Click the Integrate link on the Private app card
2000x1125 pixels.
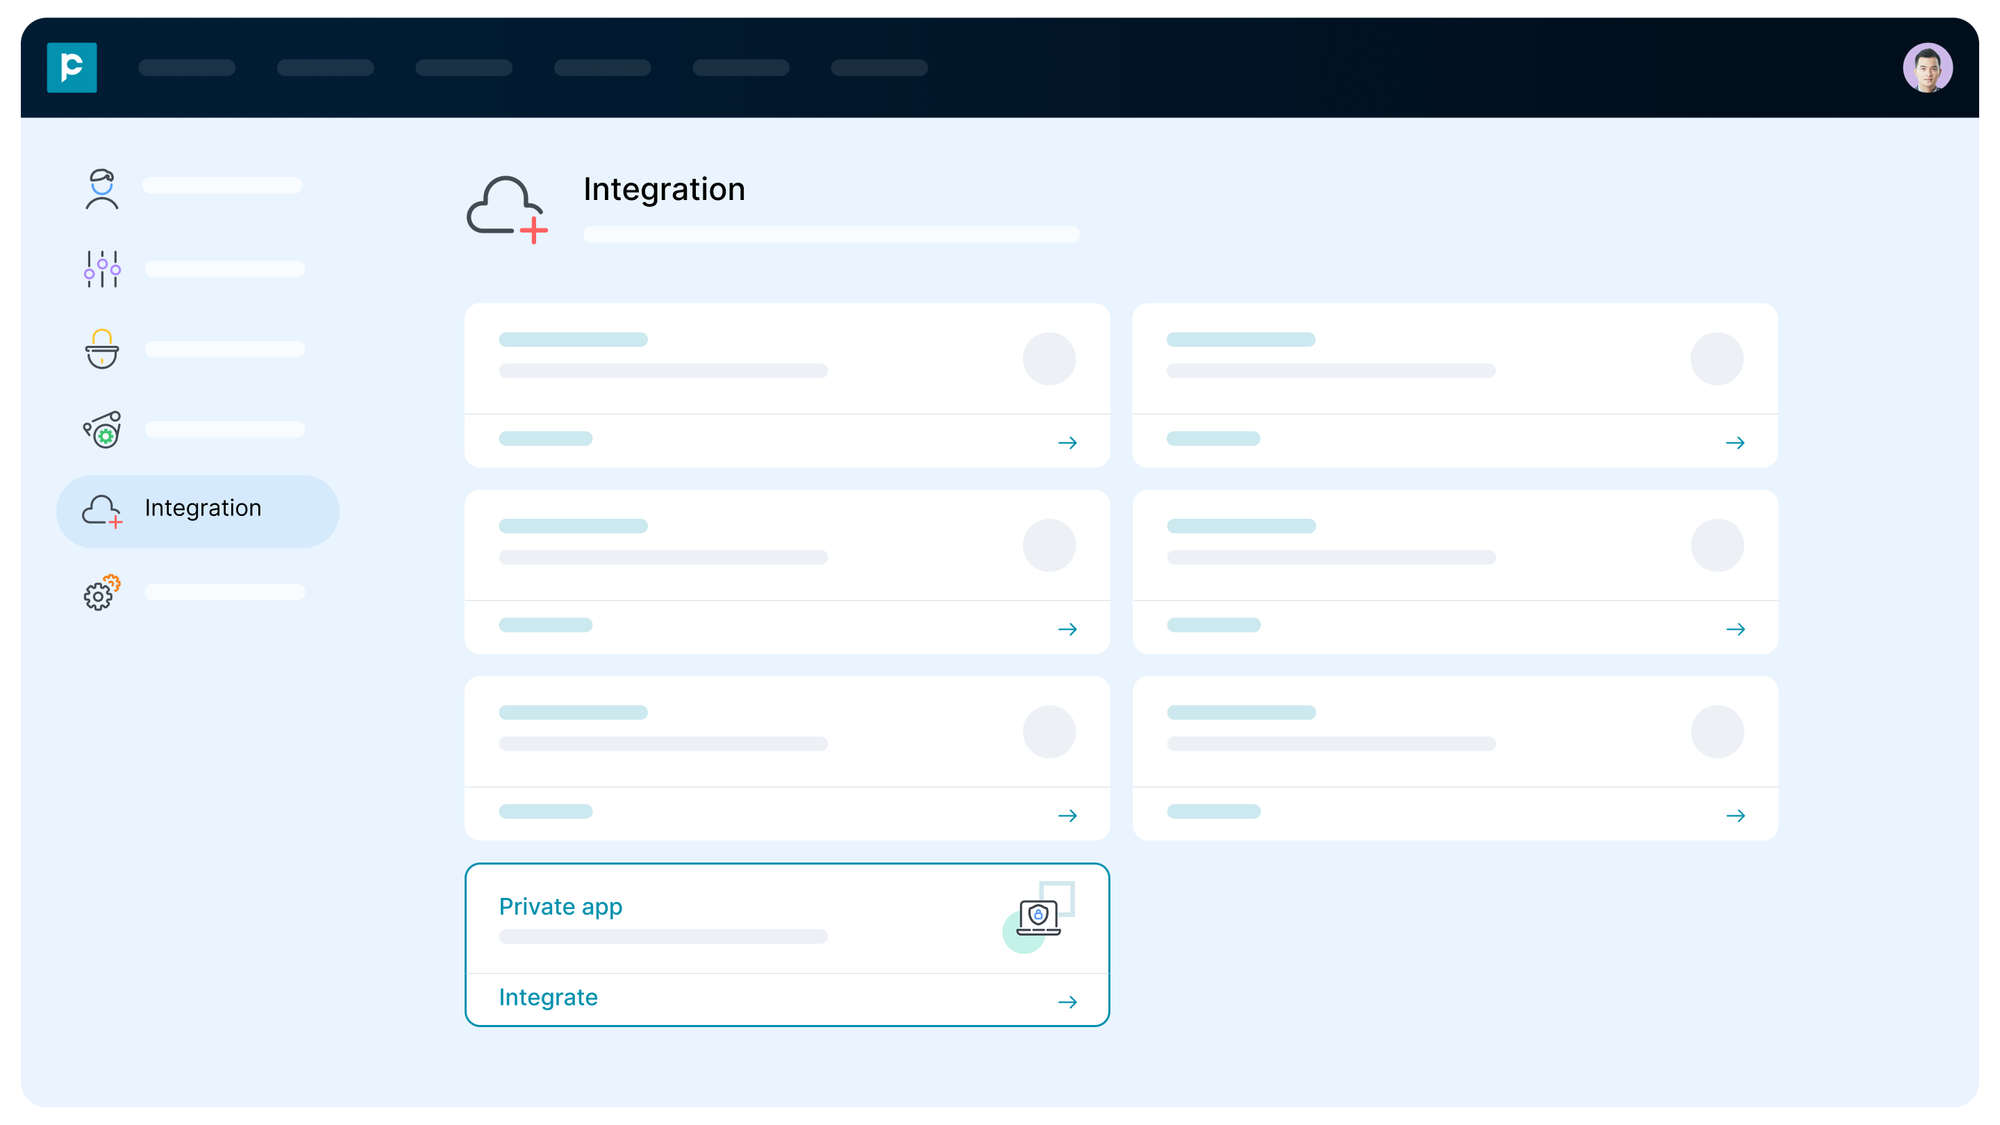(x=548, y=997)
